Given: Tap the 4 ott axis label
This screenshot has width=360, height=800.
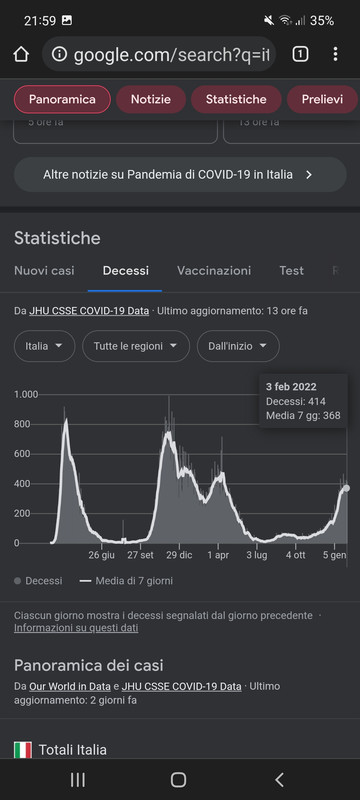Looking at the screenshot, I should coord(296,555).
